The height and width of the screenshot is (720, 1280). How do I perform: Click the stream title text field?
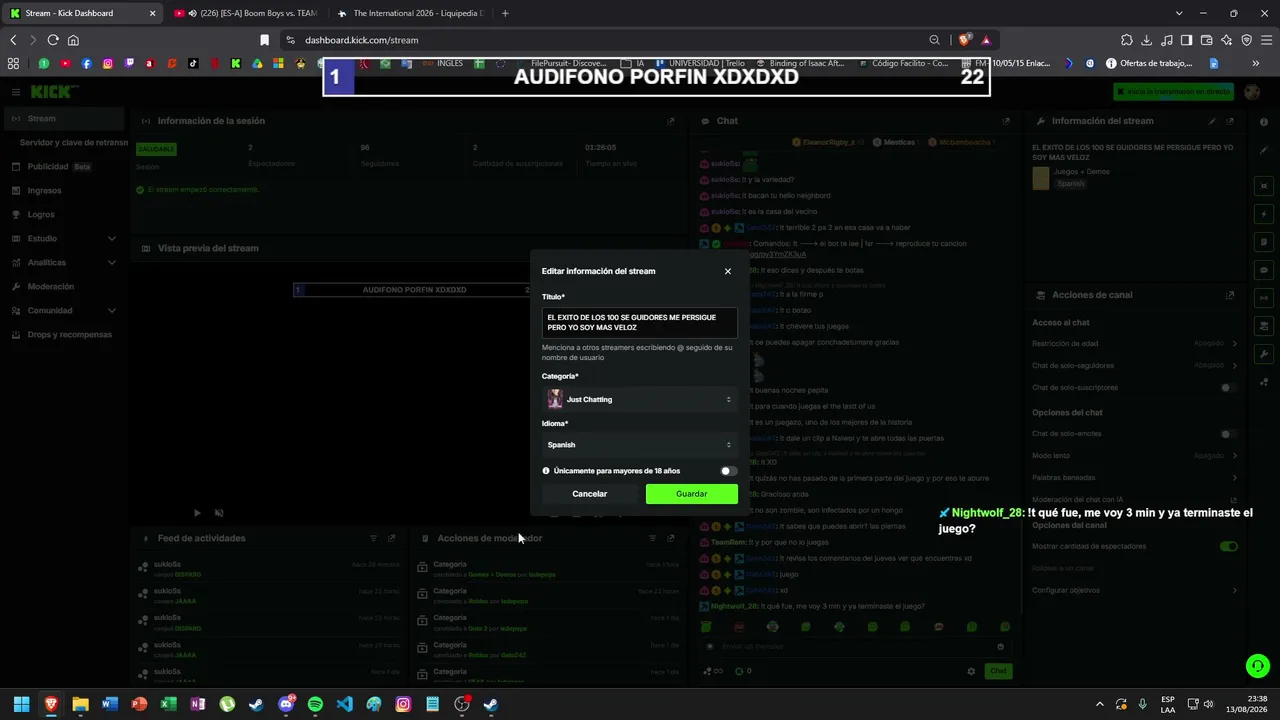[x=640, y=322]
